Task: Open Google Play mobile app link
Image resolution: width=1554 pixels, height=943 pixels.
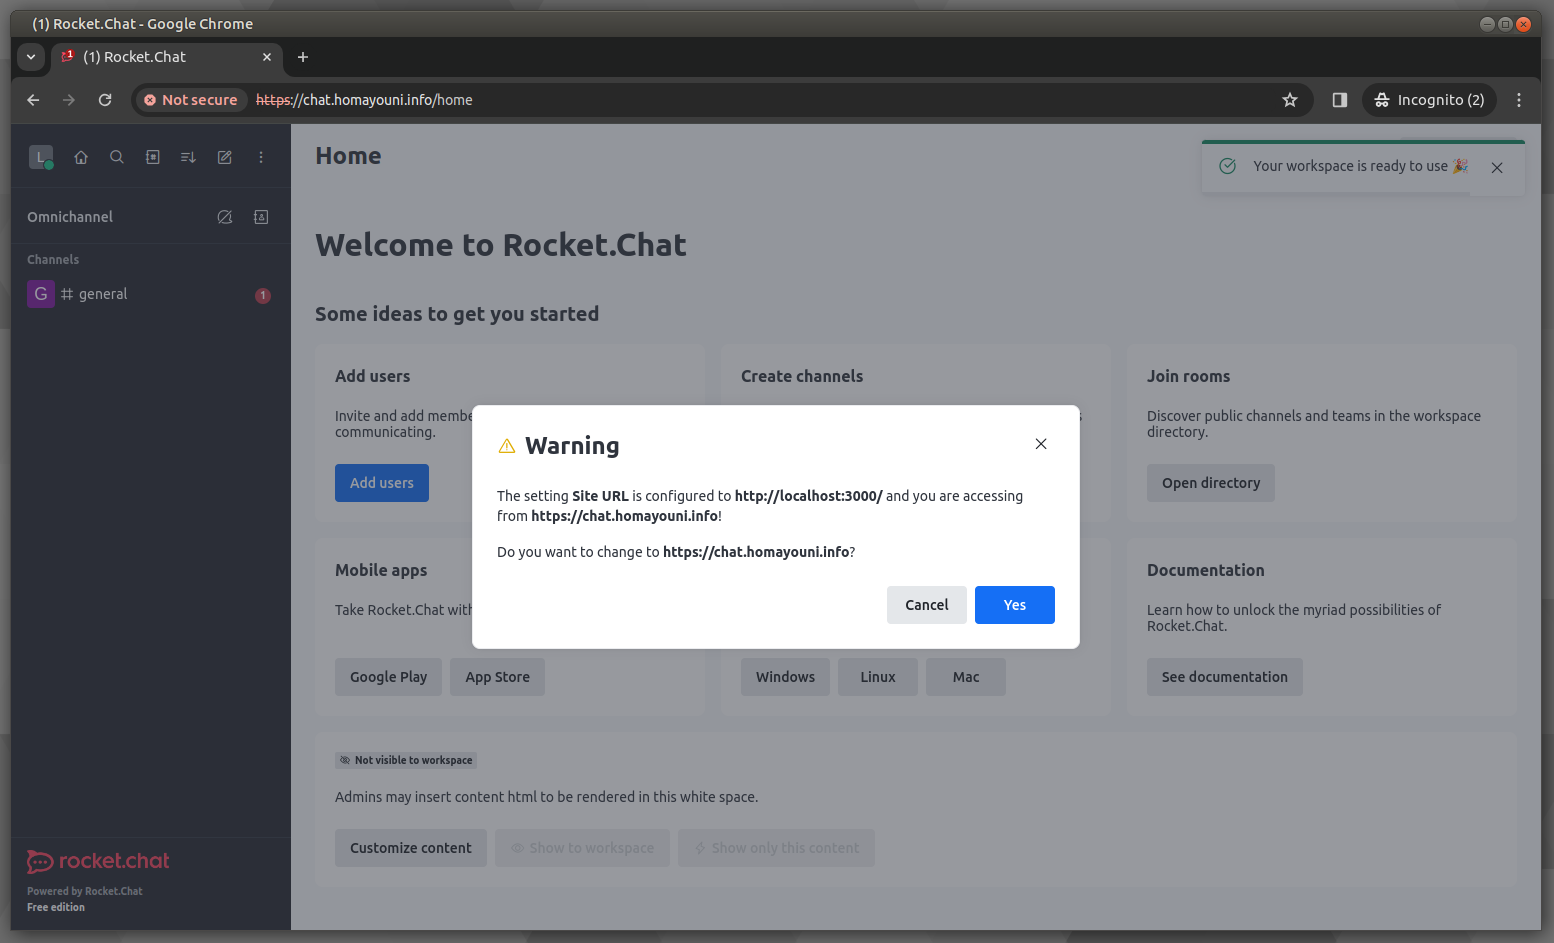Action: click(388, 677)
